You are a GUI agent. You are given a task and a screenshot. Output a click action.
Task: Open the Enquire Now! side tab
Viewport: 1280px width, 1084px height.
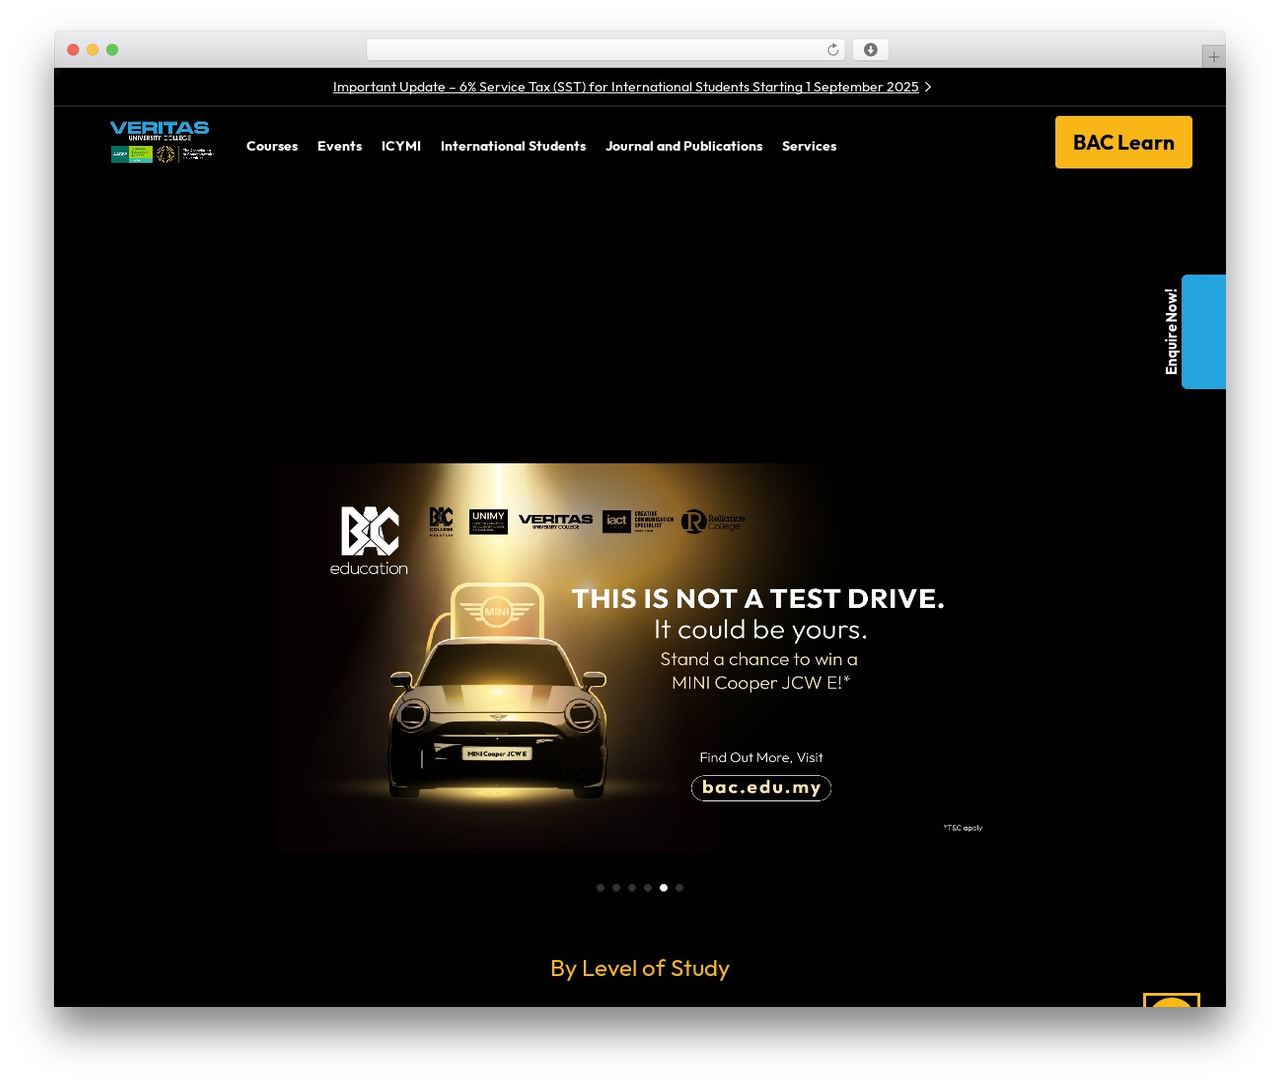1194,332
